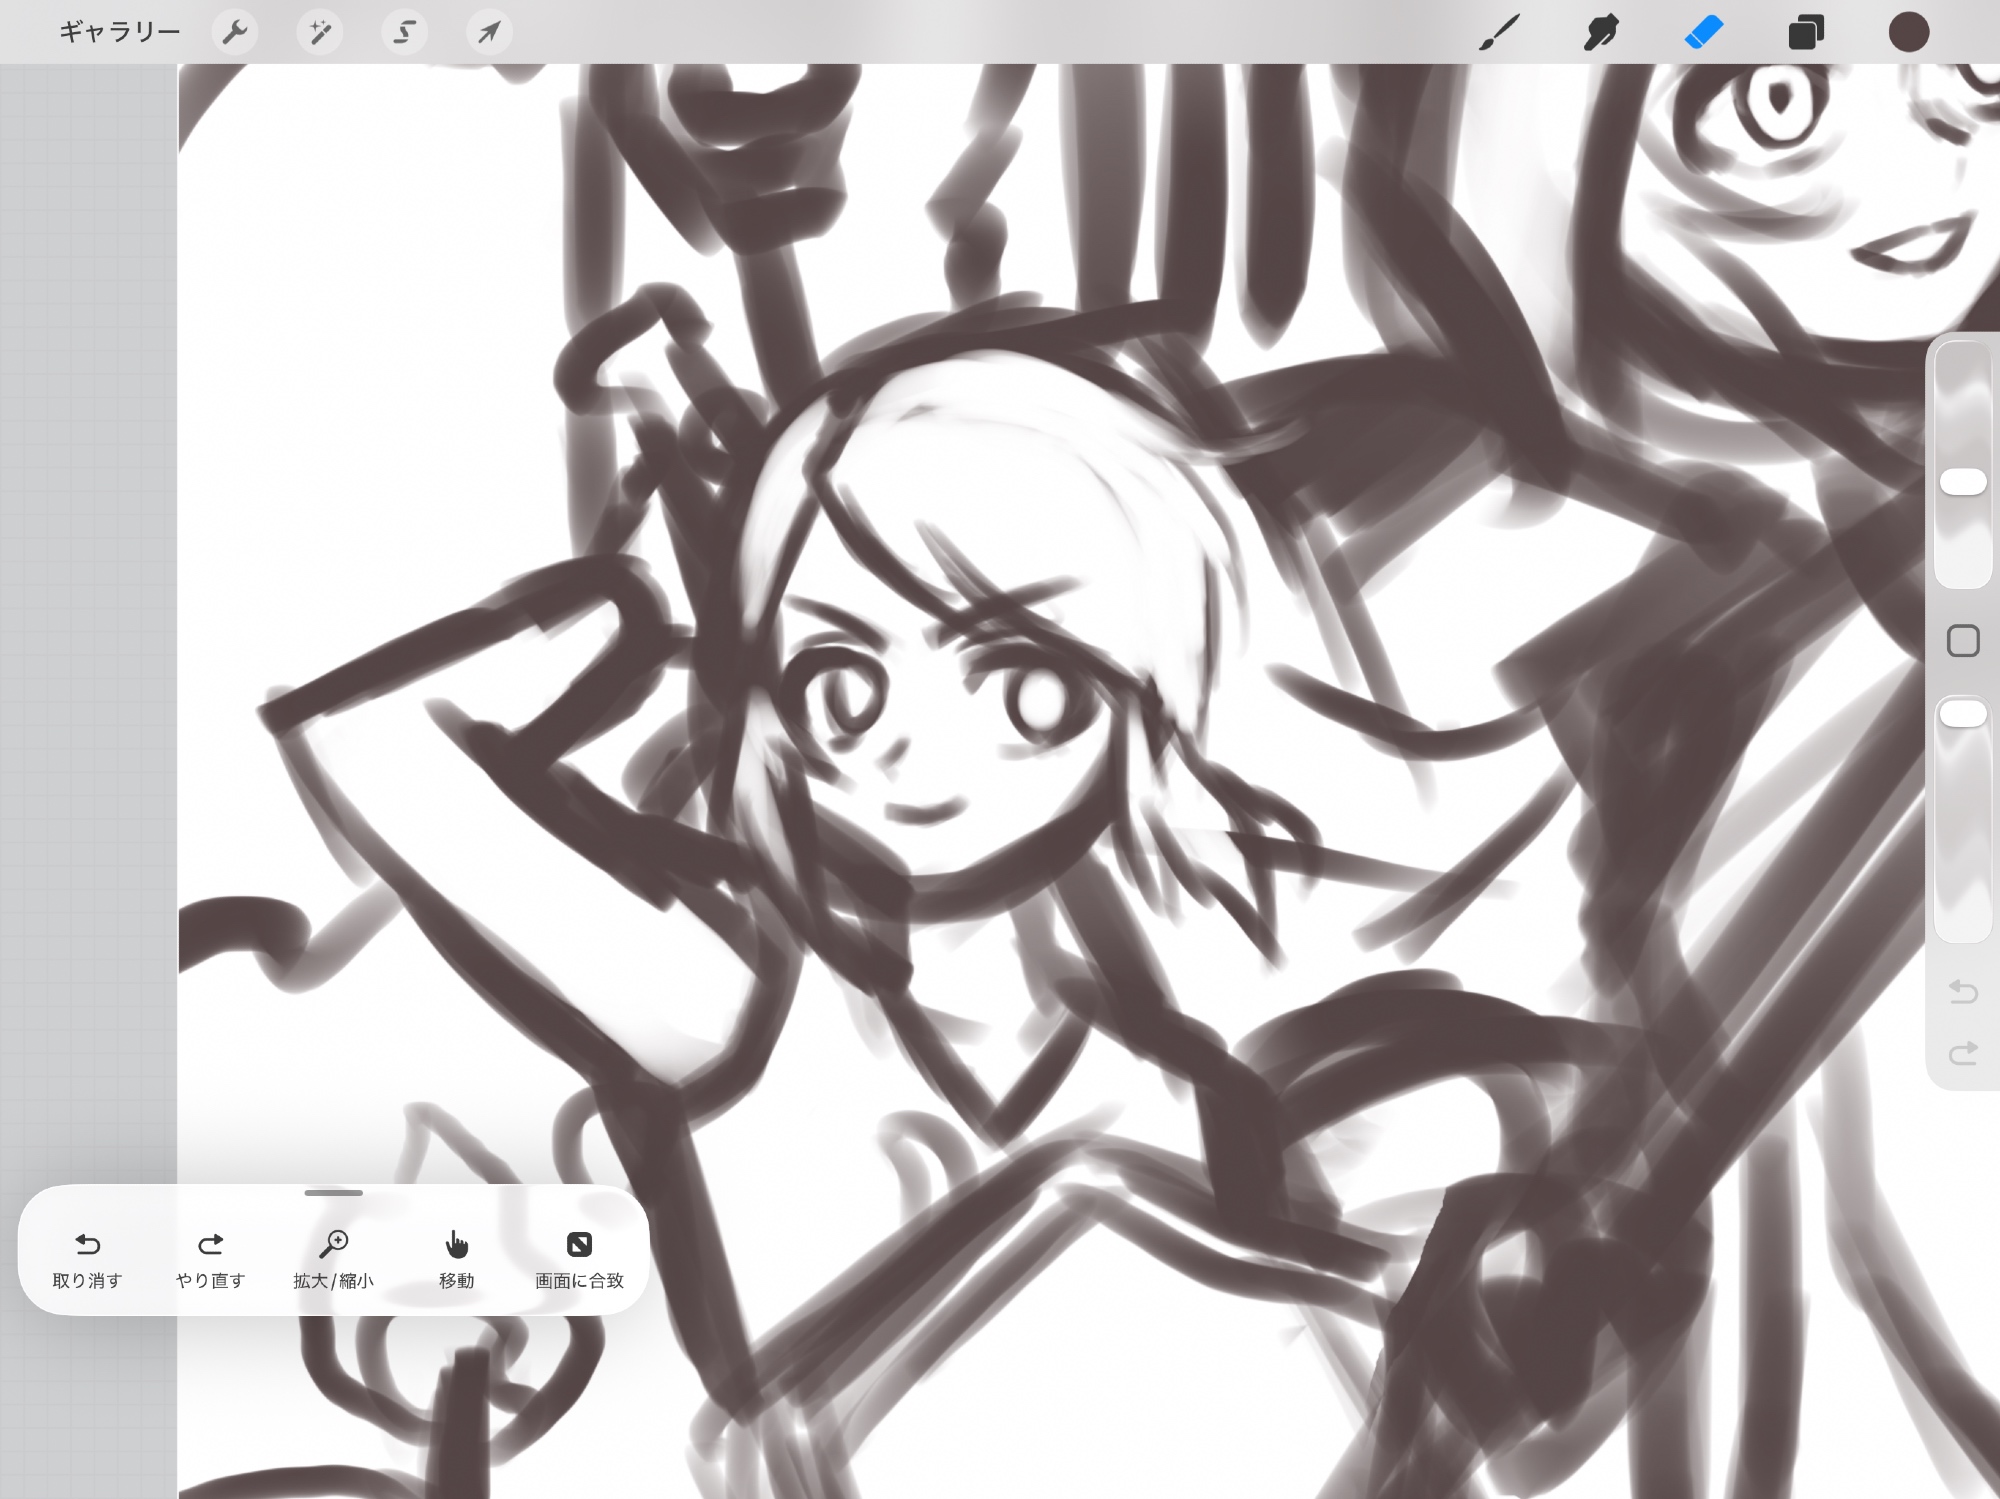
Task: Activate the Transform arrow tool
Action: [x=489, y=33]
